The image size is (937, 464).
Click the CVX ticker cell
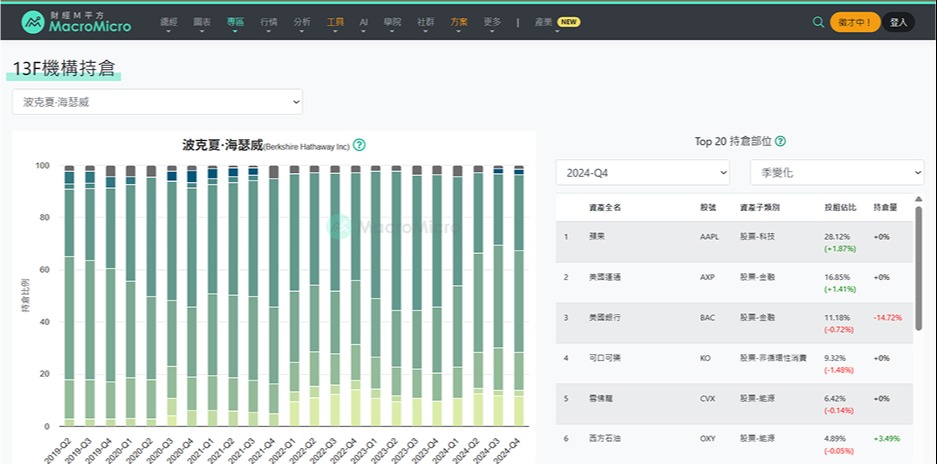click(x=708, y=399)
